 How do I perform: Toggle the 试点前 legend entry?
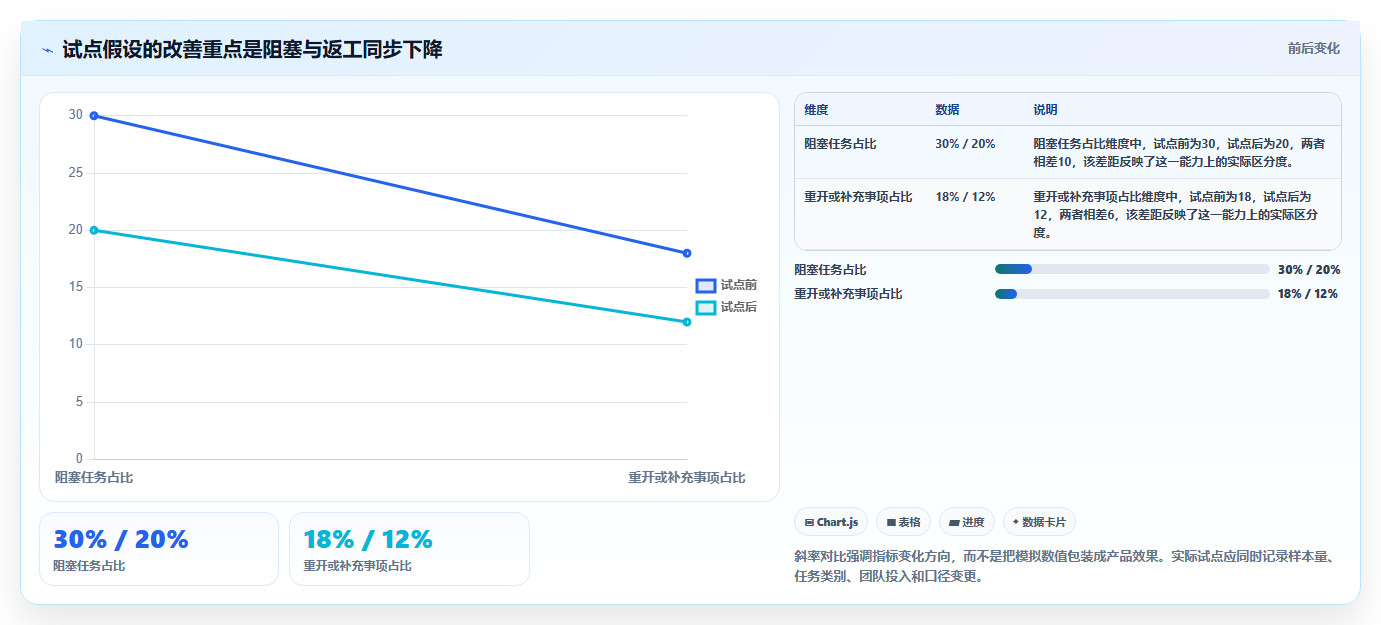tap(727, 285)
